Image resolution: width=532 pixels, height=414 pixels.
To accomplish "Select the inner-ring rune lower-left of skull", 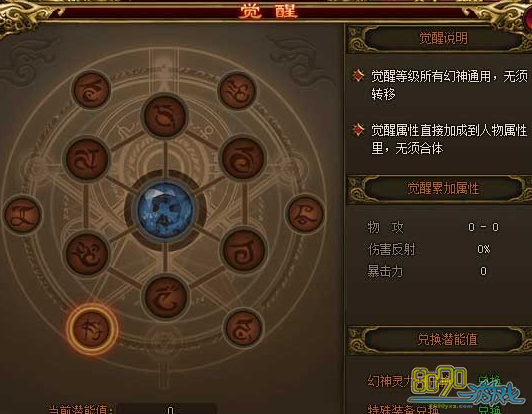I will [87, 253].
